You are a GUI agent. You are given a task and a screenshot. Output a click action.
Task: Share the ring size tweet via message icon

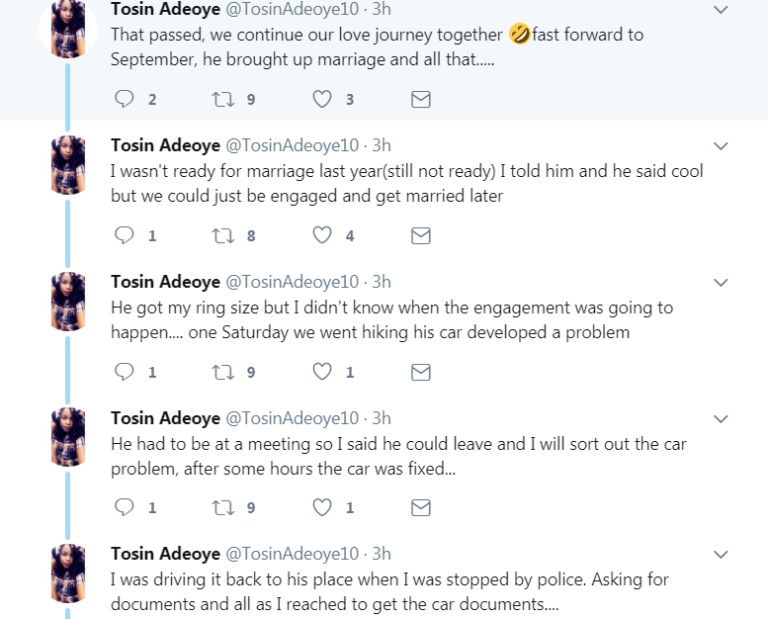pos(421,371)
